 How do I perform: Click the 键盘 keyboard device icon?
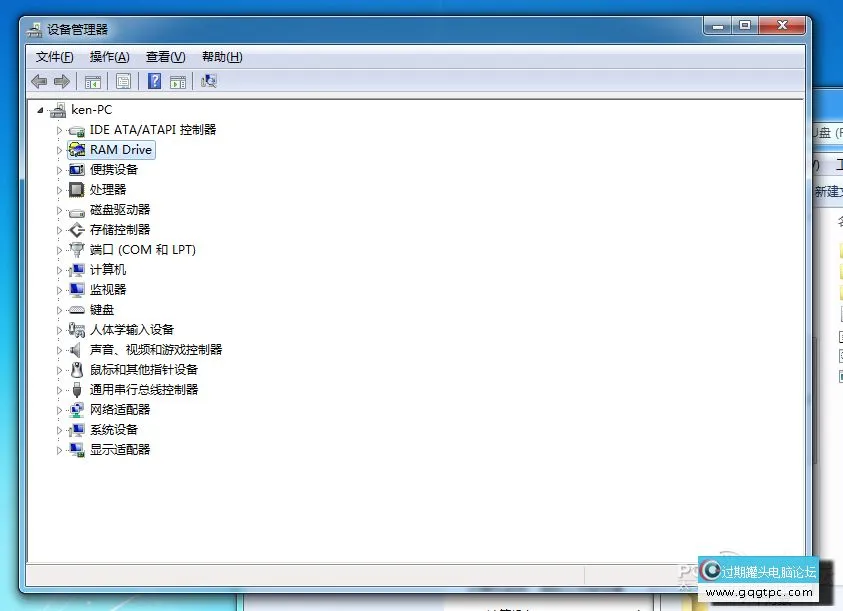click(76, 310)
